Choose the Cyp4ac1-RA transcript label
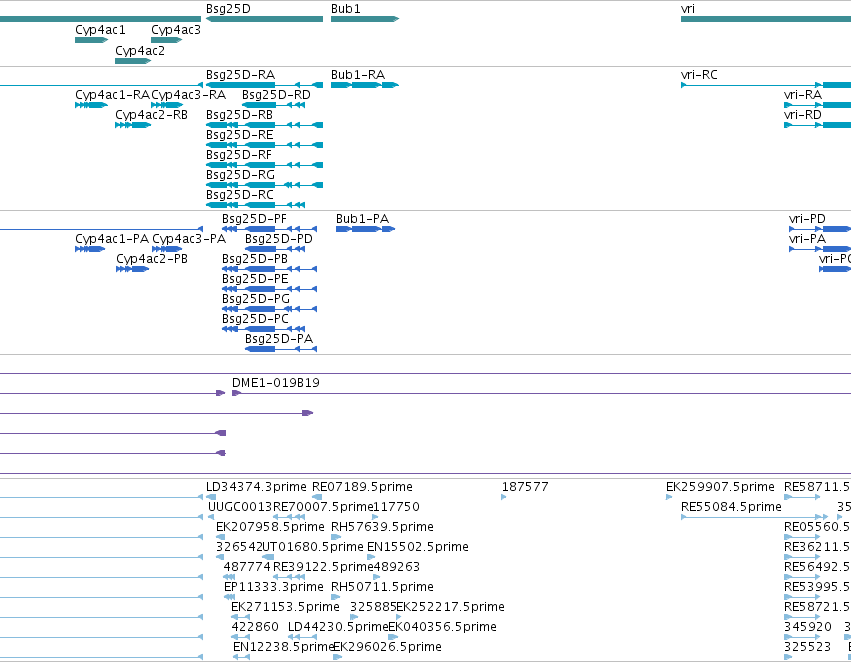Viewport: 851px width, 662px height. coord(112,95)
